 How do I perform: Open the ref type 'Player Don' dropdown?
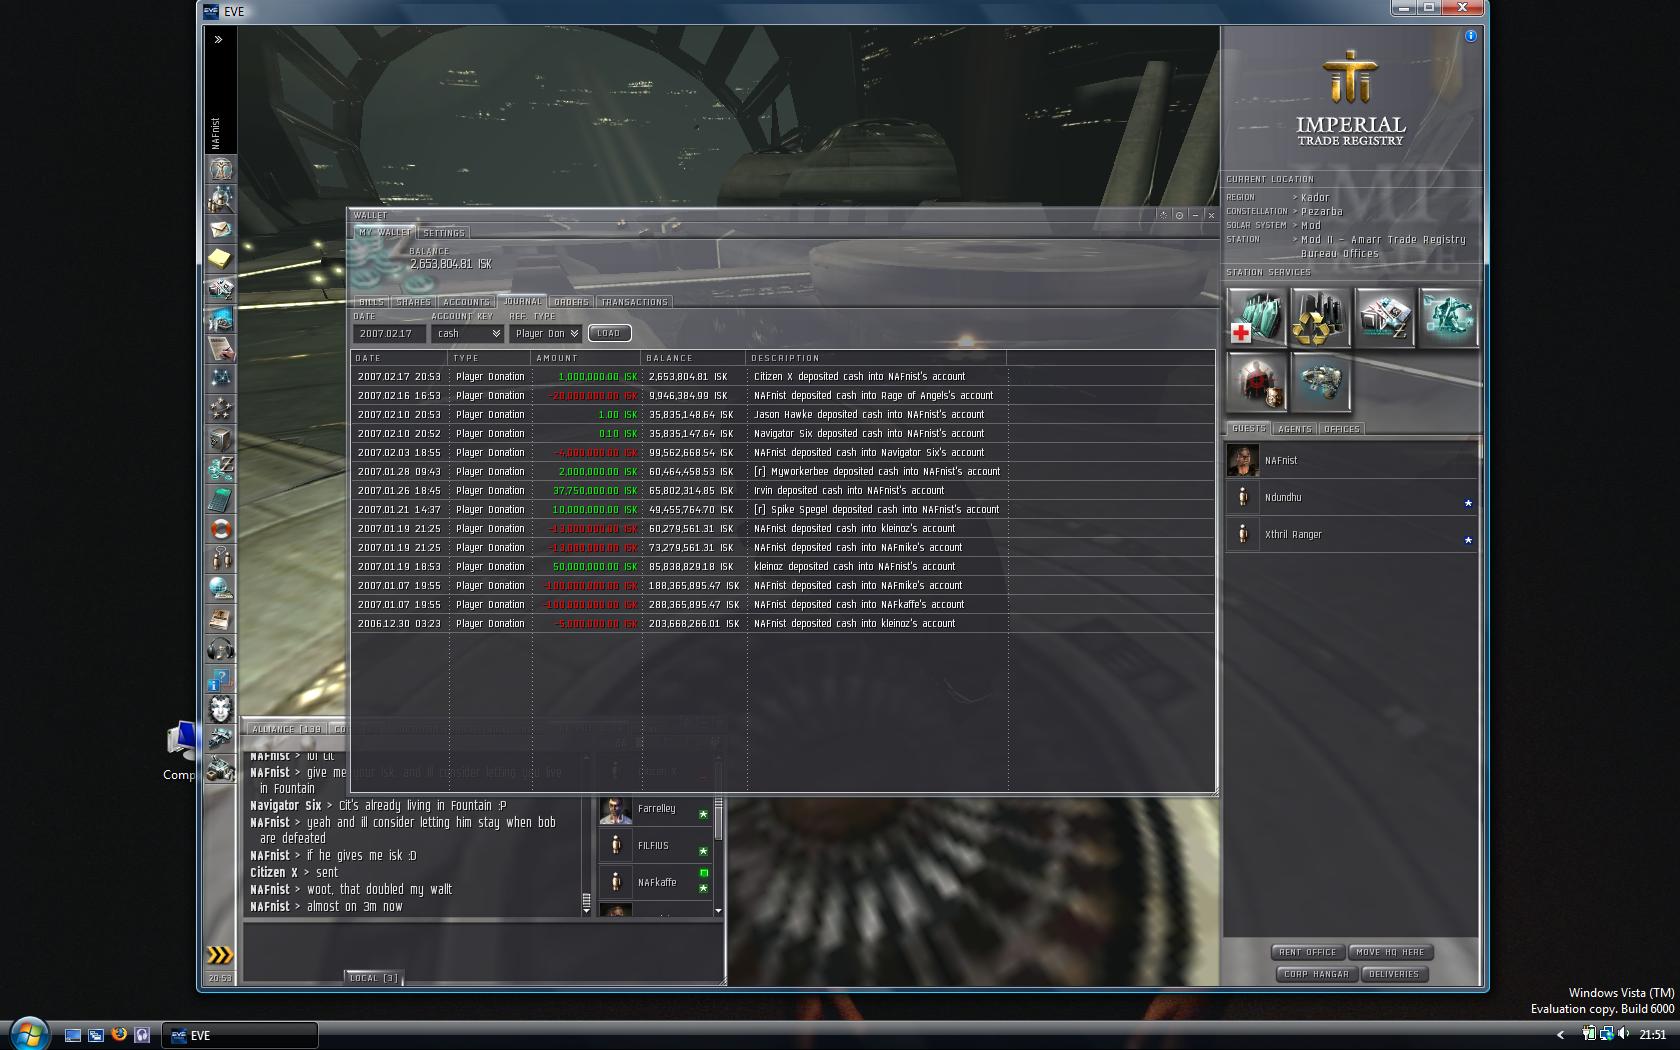pyautogui.click(x=546, y=334)
